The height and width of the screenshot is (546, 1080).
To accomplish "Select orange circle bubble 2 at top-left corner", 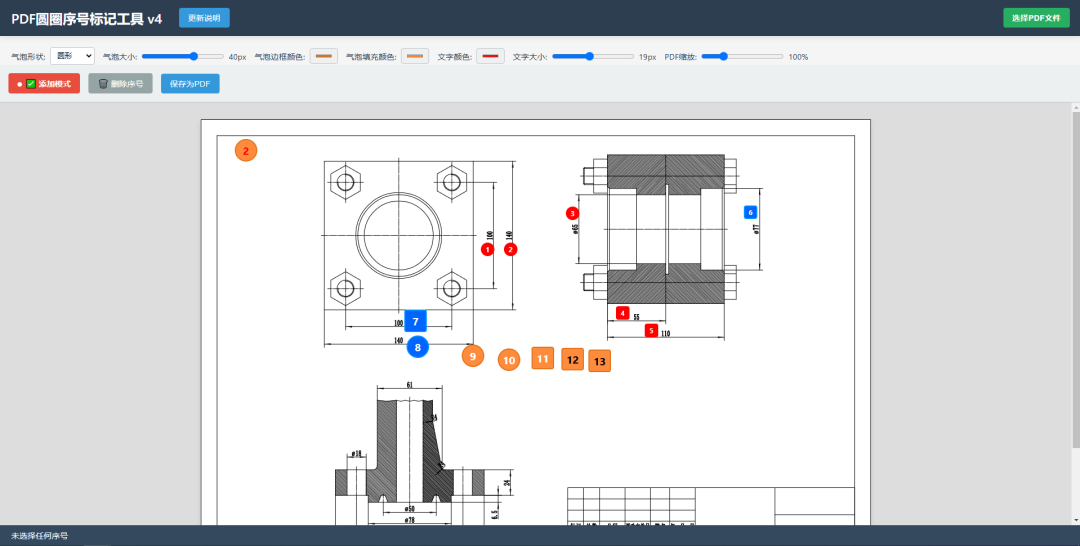I will pos(246,150).
